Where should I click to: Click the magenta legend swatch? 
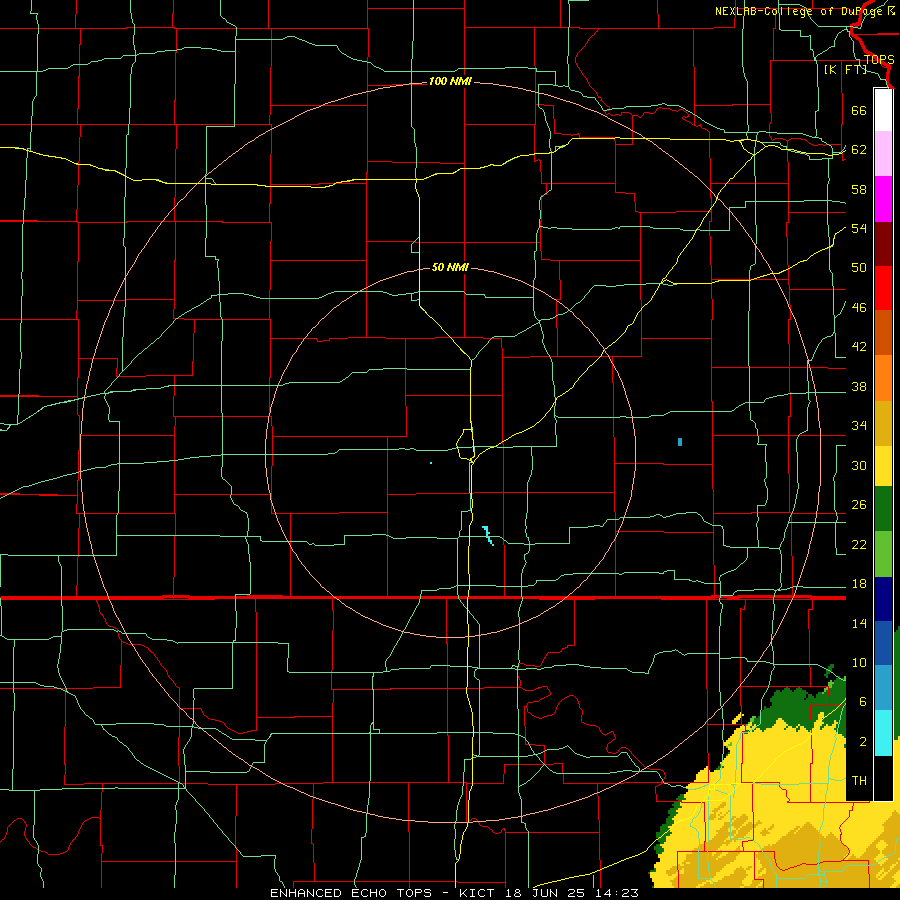pos(883,199)
